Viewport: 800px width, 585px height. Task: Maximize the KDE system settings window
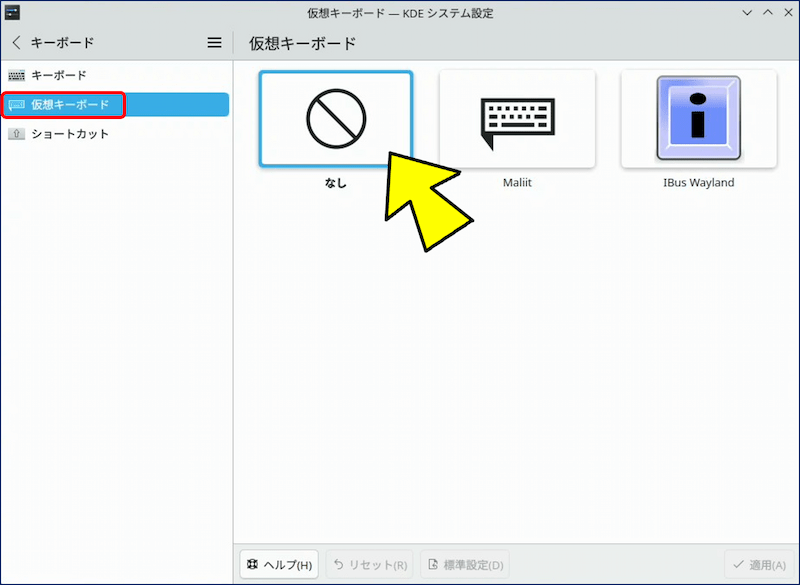pyautogui.click(x=767, y=13)
